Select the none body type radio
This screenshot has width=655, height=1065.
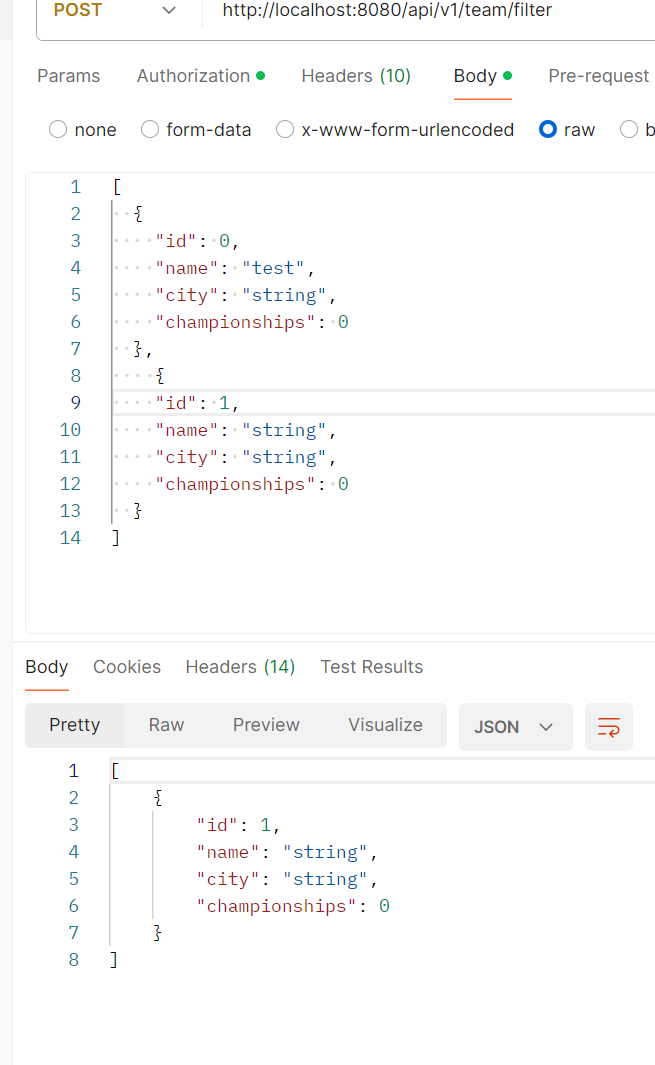pyautogui.click(x=58, y=129)
